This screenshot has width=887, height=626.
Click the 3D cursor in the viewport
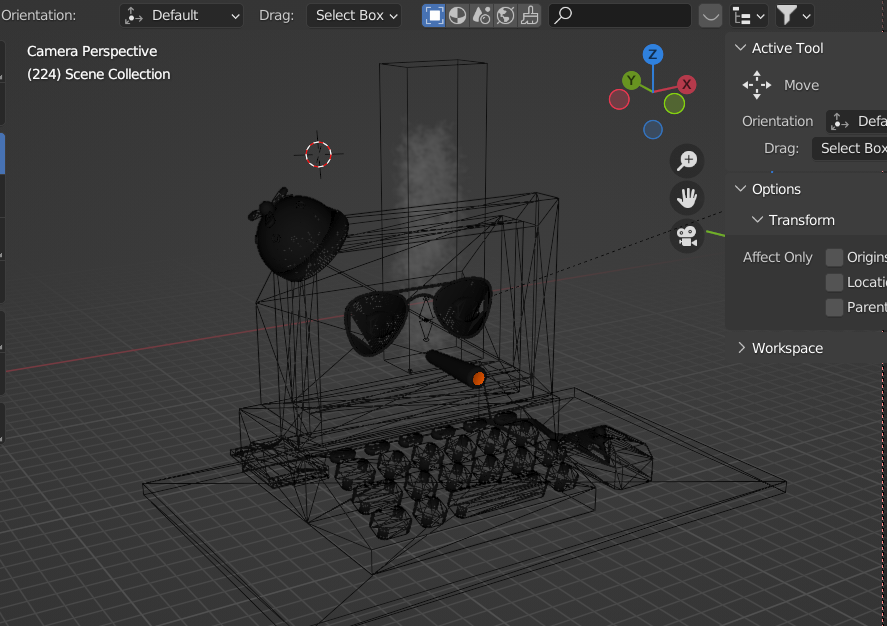(318, 154)
